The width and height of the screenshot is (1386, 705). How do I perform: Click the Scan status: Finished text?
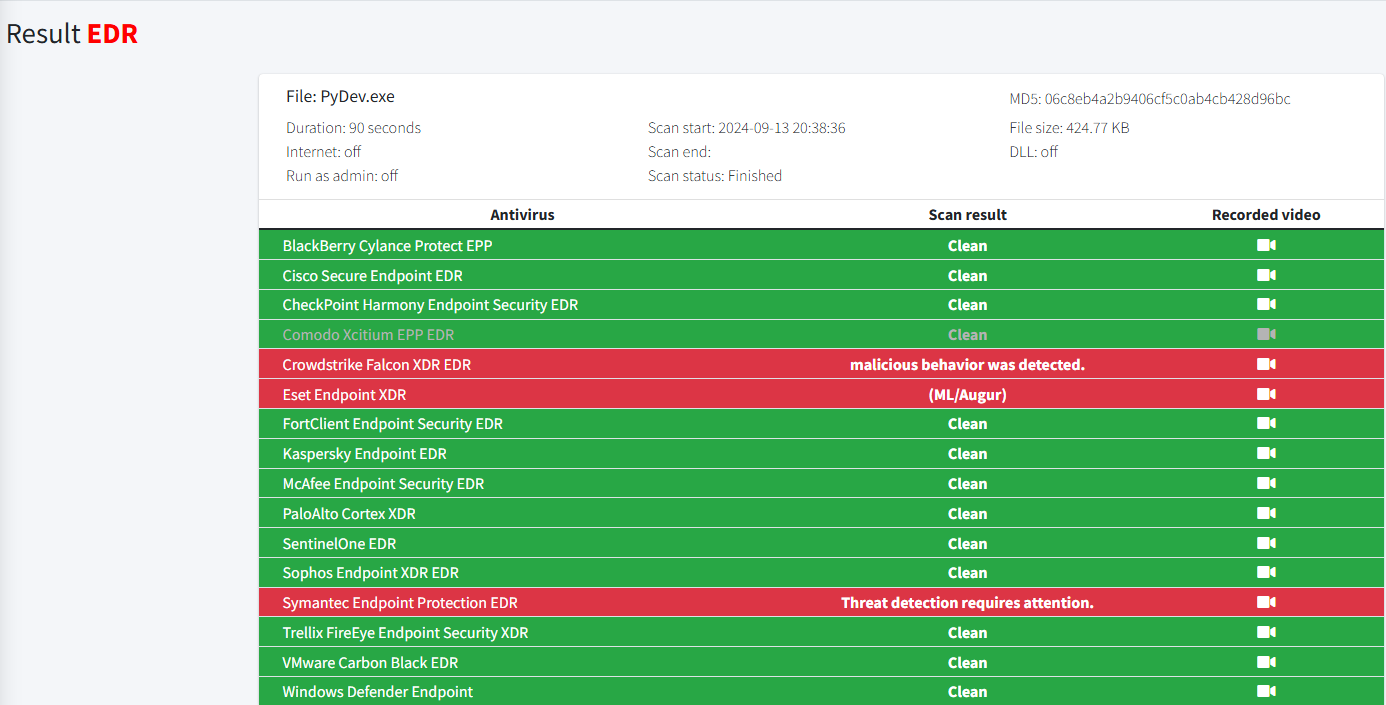point(715,176)
